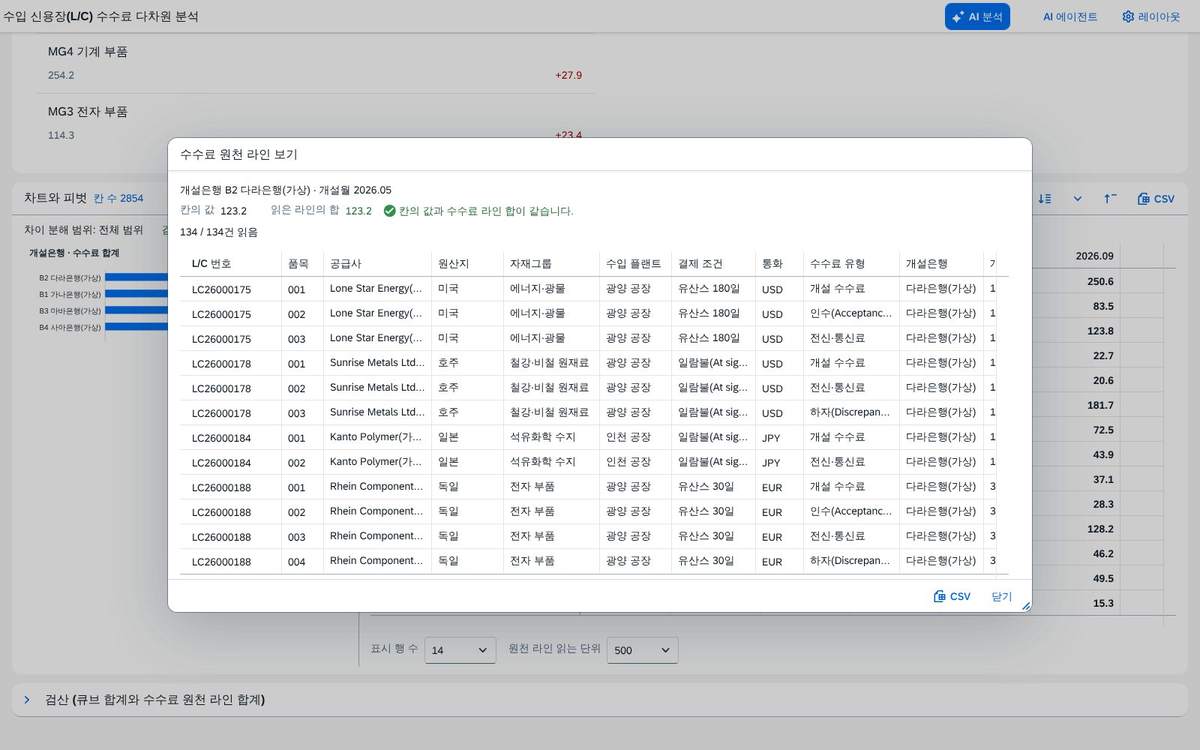Image resolution: width=1200 pixels, height=750 pixels.
Task: Click pivot cell value 43.9
Action: 1104,455
